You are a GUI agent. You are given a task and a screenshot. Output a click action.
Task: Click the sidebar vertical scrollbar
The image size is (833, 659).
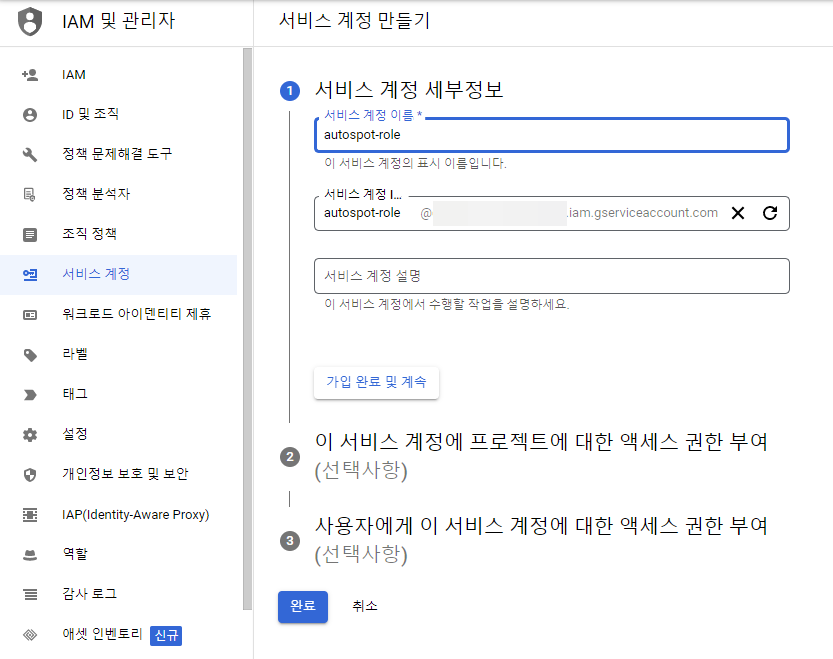247,330
